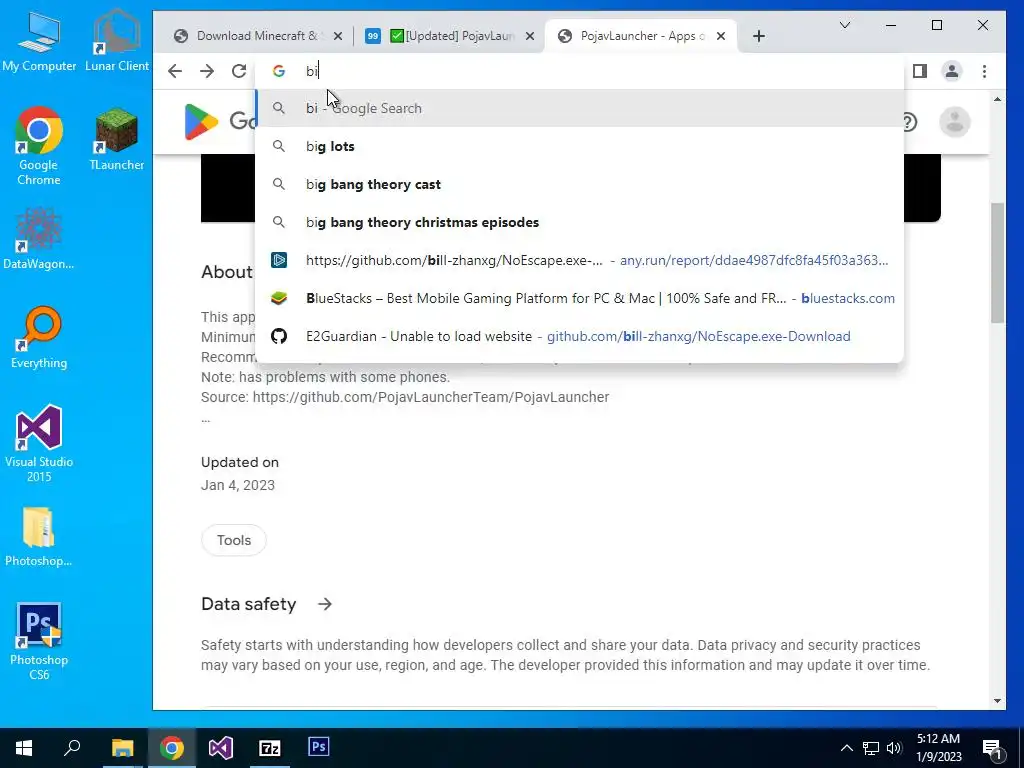The height and width of the screenshot is (768, 1024).
Task: Close the PojavLauncher - Apps tab
Action: (721, 36)
